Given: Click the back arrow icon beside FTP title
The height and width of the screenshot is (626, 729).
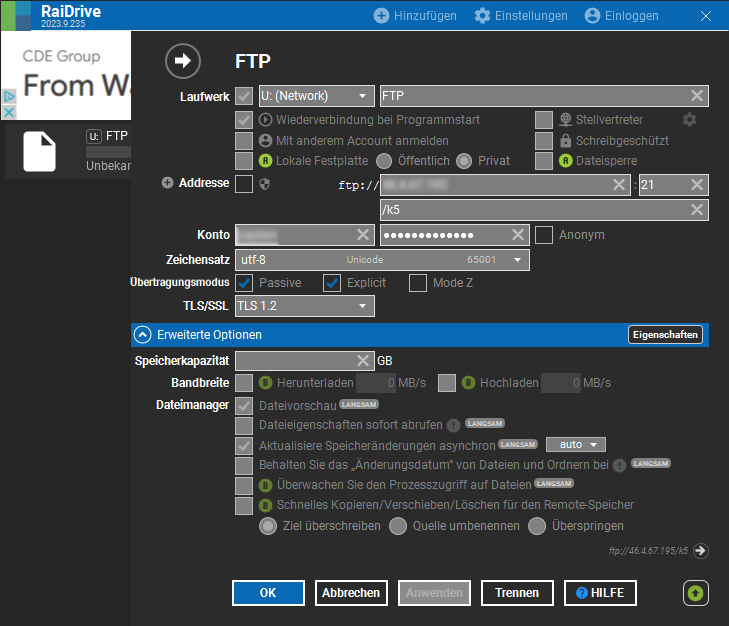Looking at the screenshot, I should (182, 61).
